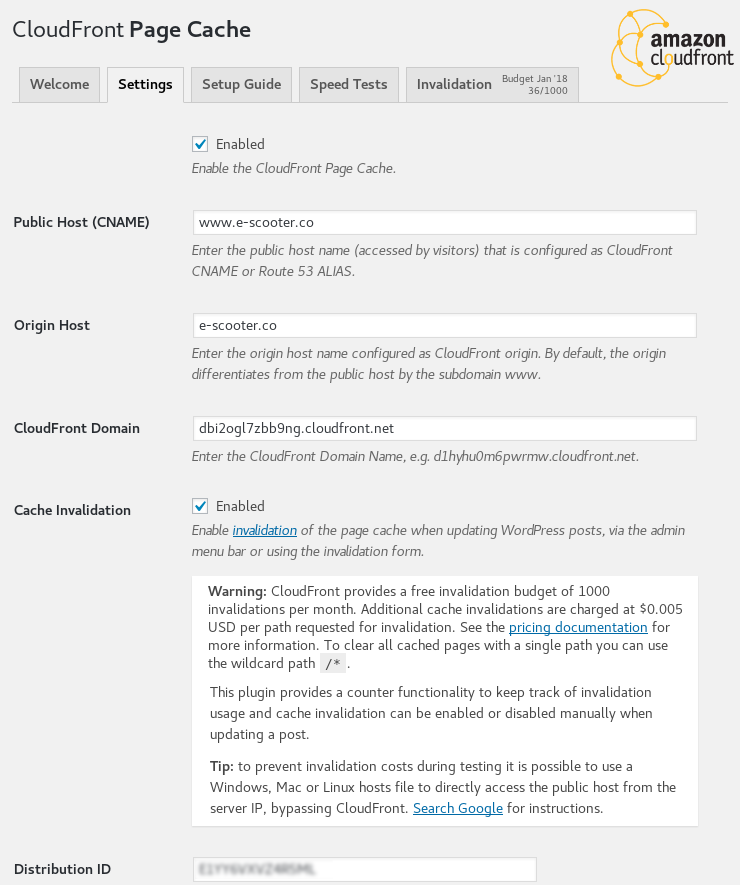
Task: Click the Cache Invalidation label
Action: point(72,510)
